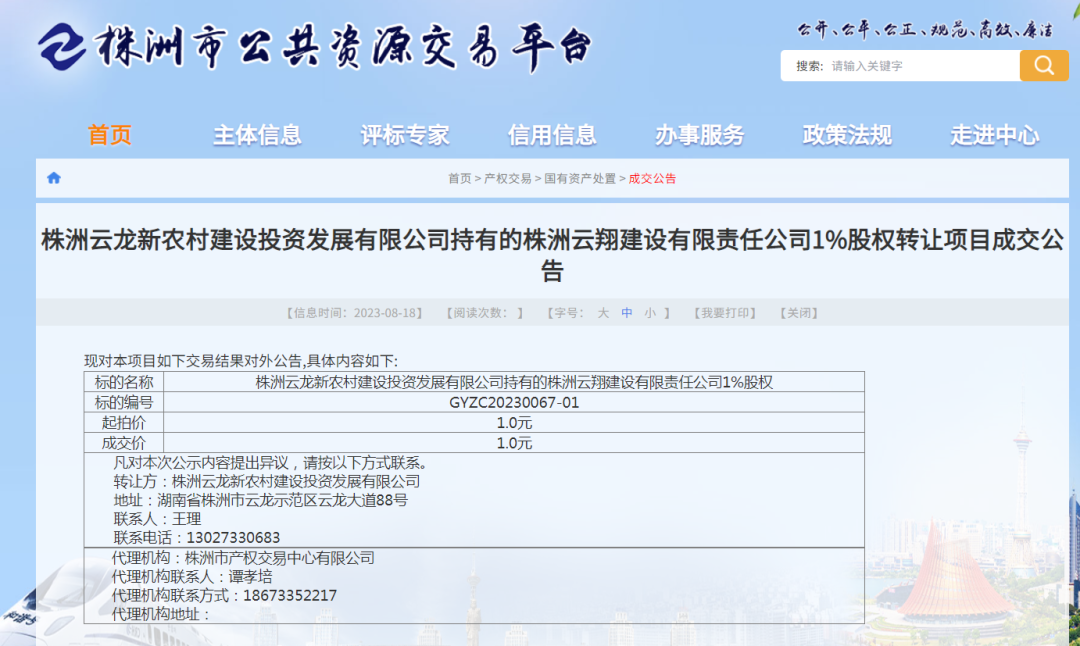
Task: Open the 首页 navigation tab
Action: 110,135
